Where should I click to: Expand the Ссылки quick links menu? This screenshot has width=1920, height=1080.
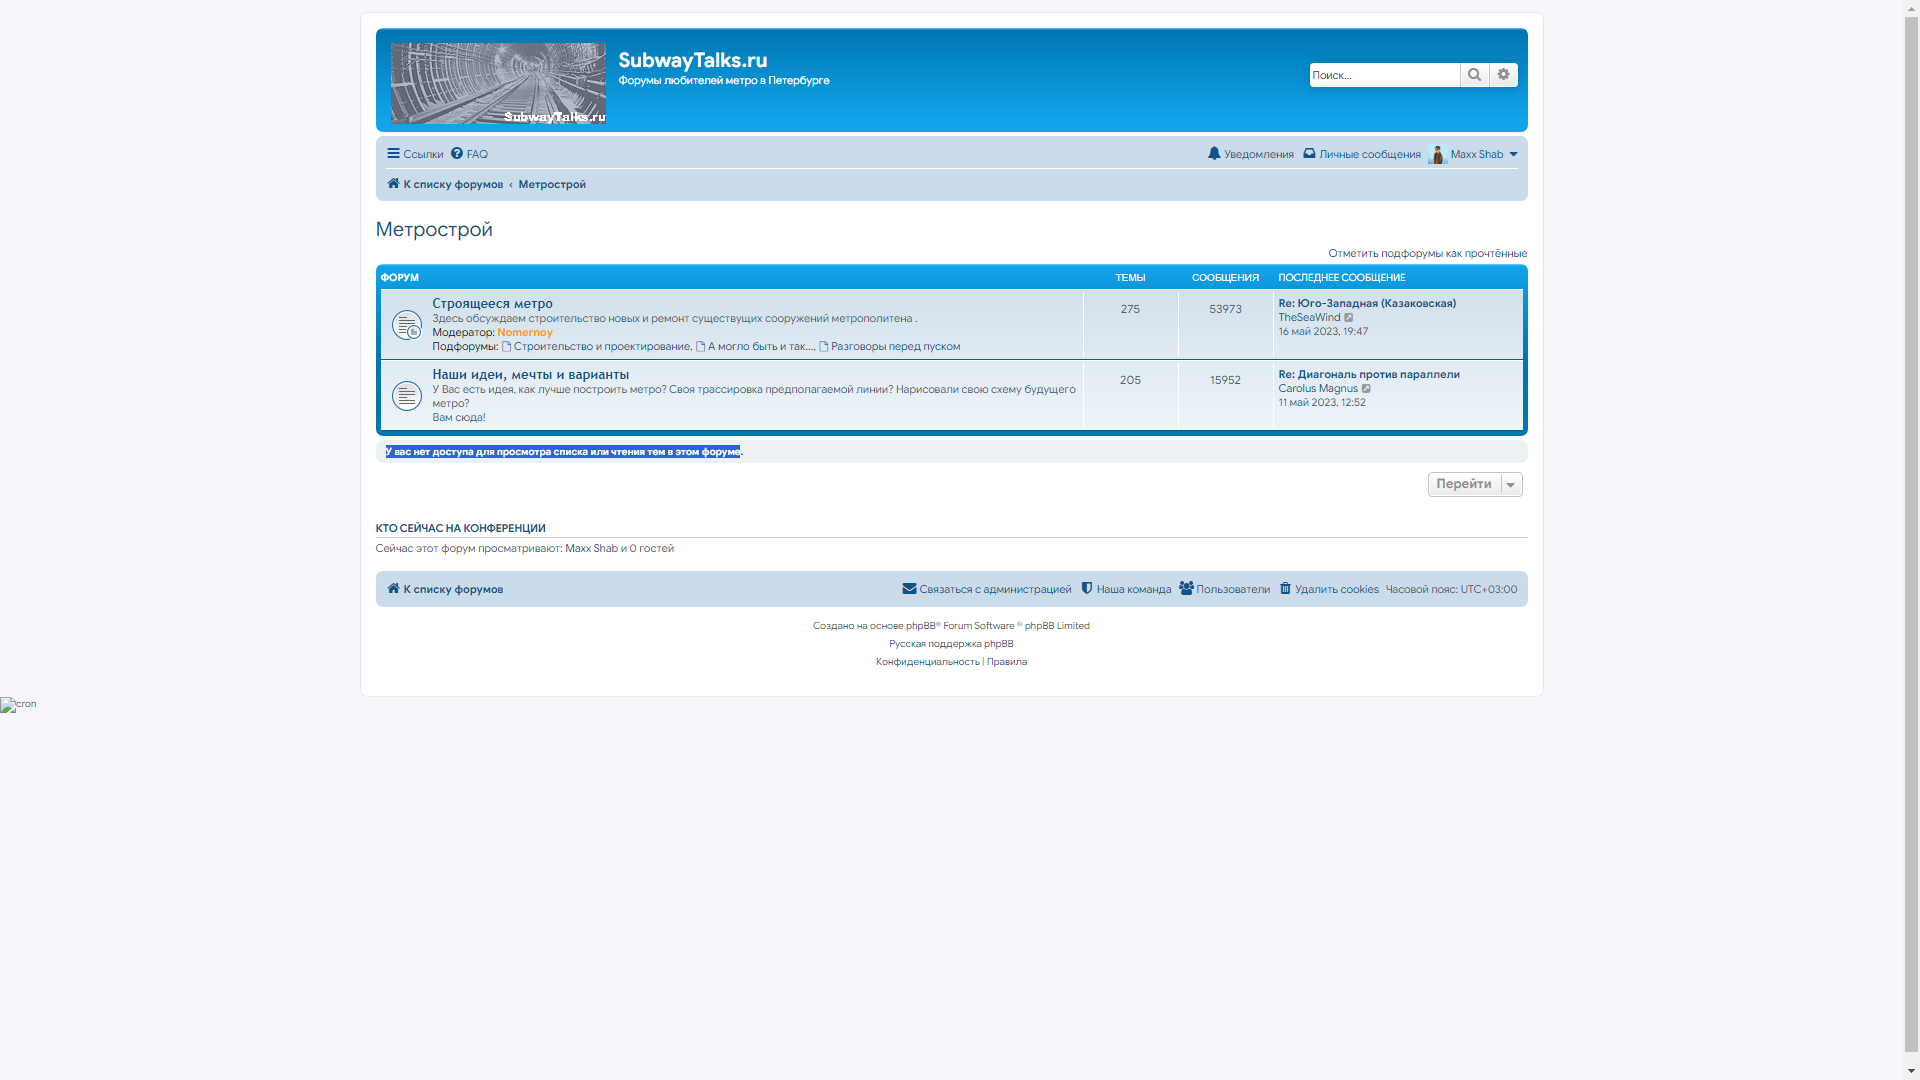point(415,154)
